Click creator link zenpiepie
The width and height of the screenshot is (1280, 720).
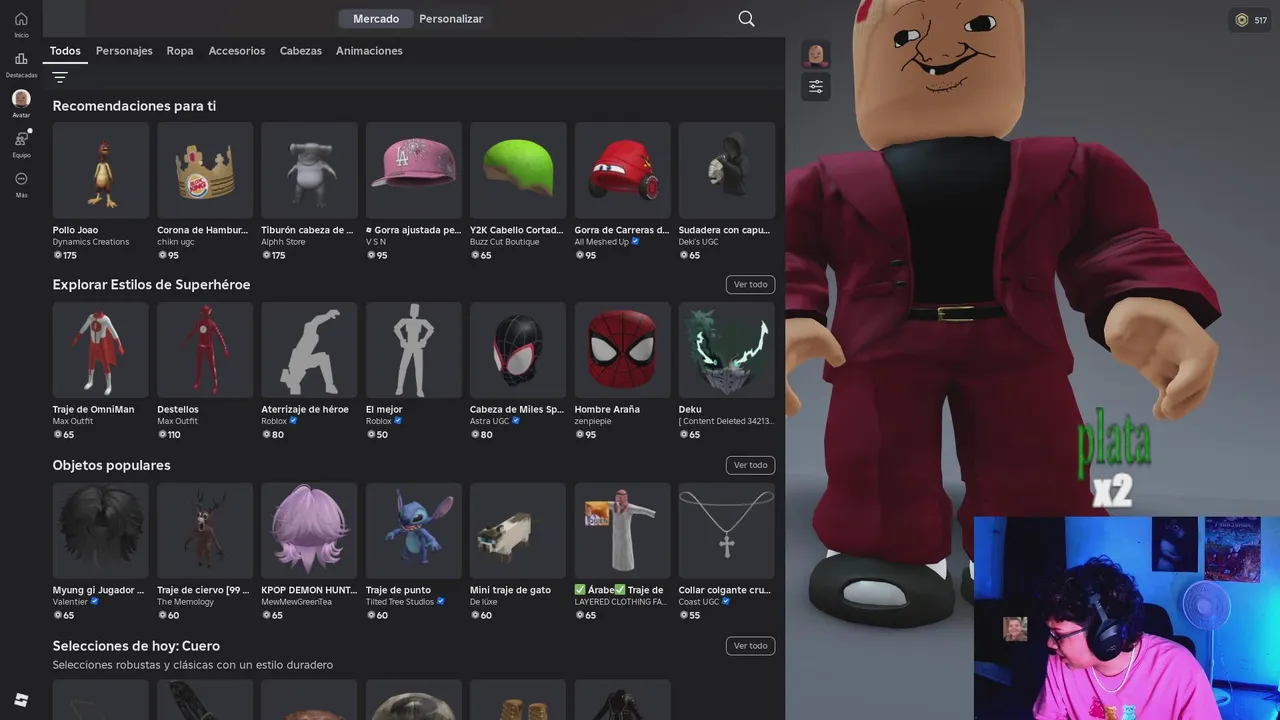point(592,421)
